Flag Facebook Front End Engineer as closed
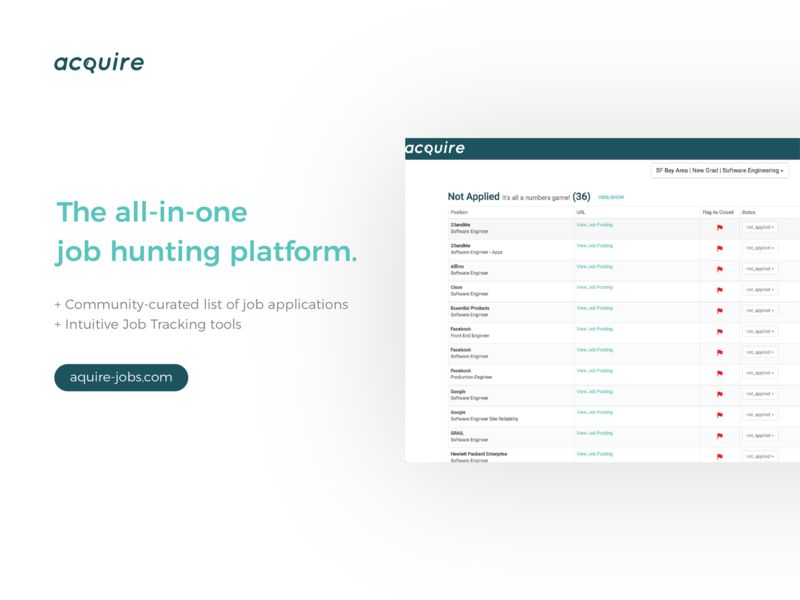This screenshot has width=800, height=600. point(719,331)
